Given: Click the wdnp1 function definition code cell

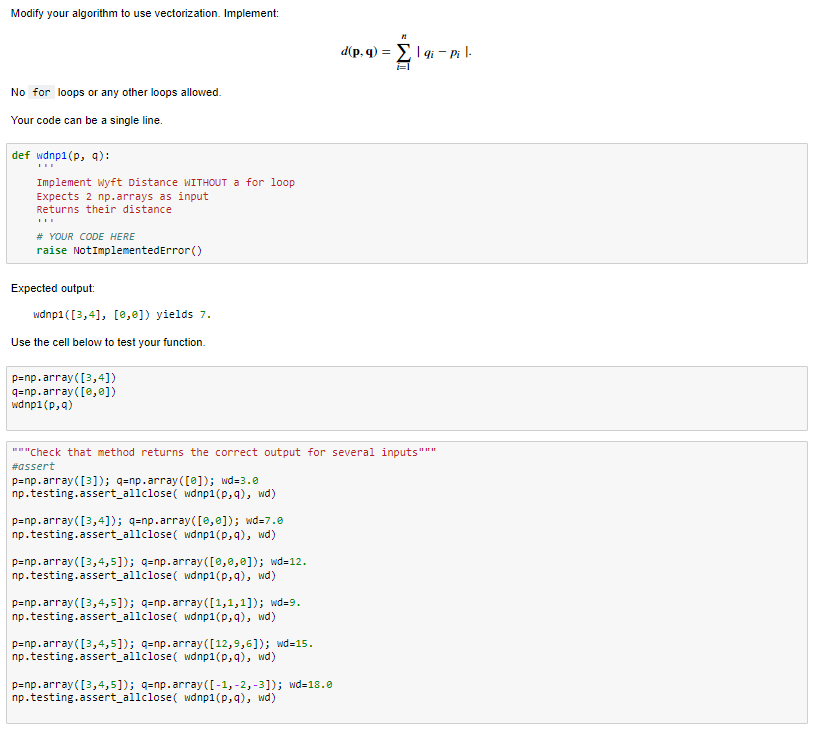Looking at the screenshot, I should pyautogui.click(x=407, y=203).
